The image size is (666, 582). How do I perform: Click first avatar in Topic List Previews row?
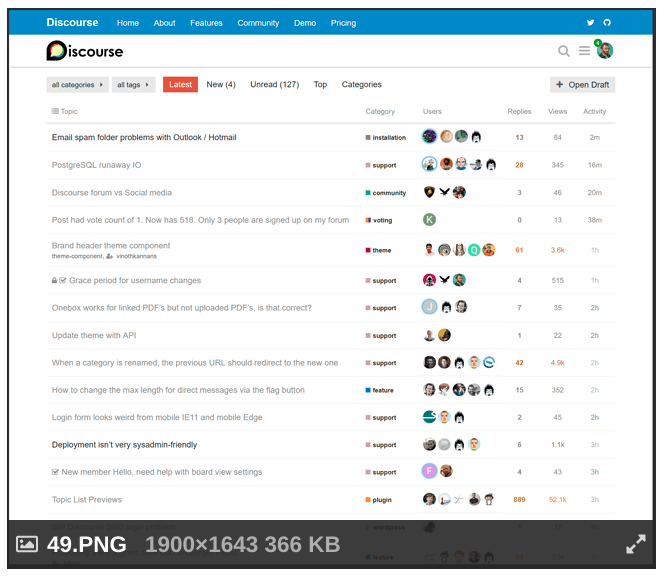point(429,499)
